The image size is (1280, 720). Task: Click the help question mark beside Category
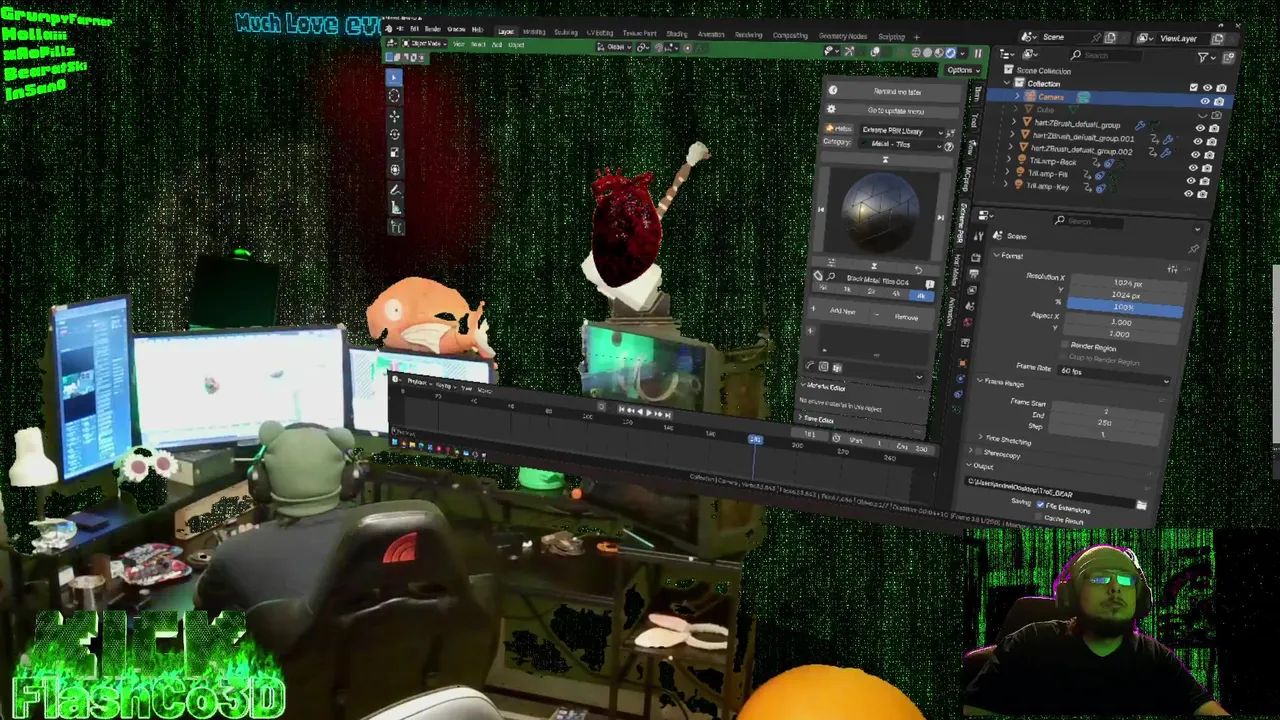coord(949,147)
